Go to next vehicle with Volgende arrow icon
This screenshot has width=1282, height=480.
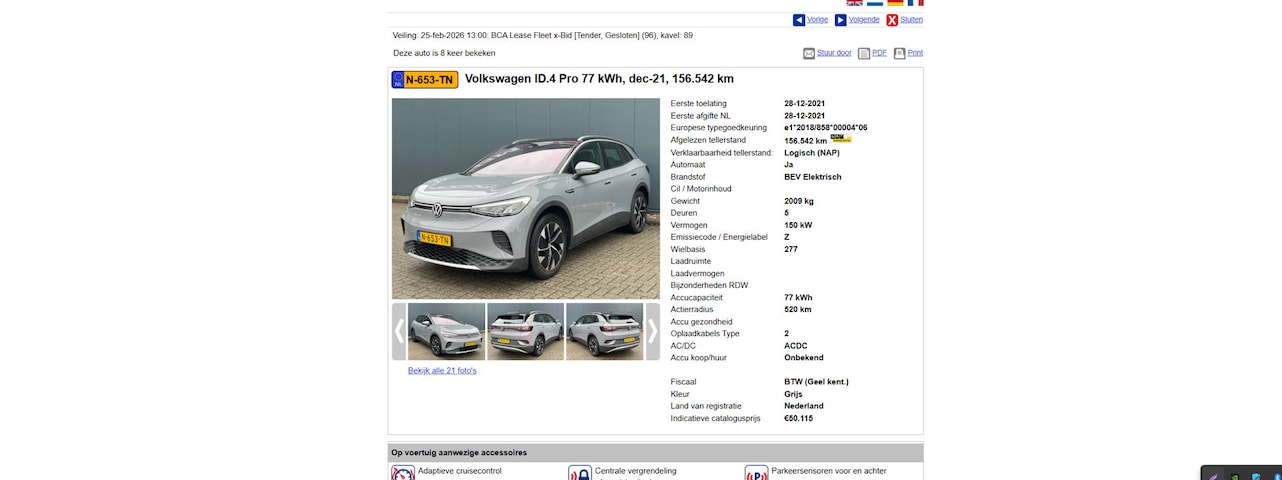pyautogui.click(x=841, y=20)
